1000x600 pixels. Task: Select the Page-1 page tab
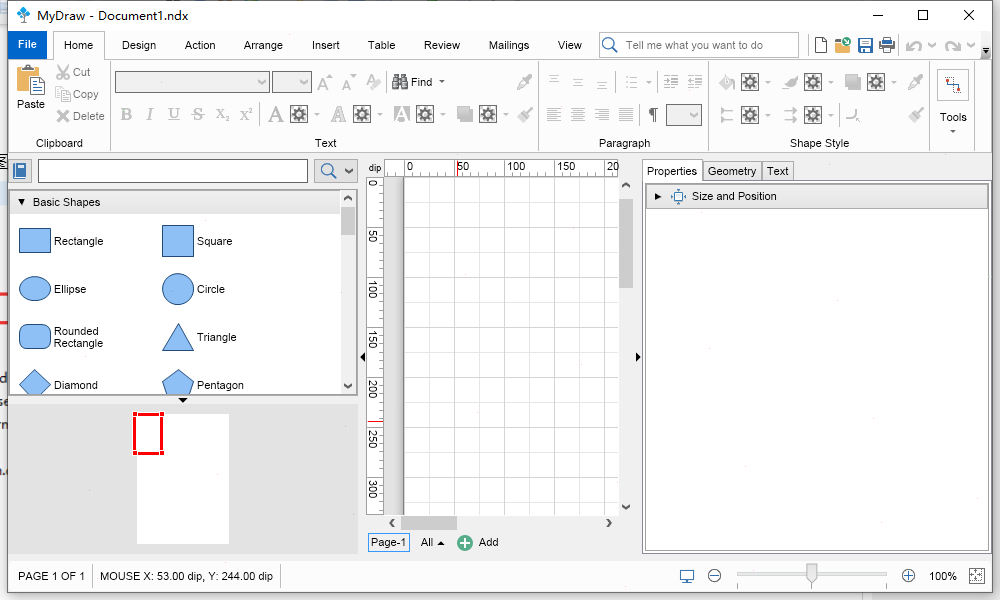pos(388,543)
